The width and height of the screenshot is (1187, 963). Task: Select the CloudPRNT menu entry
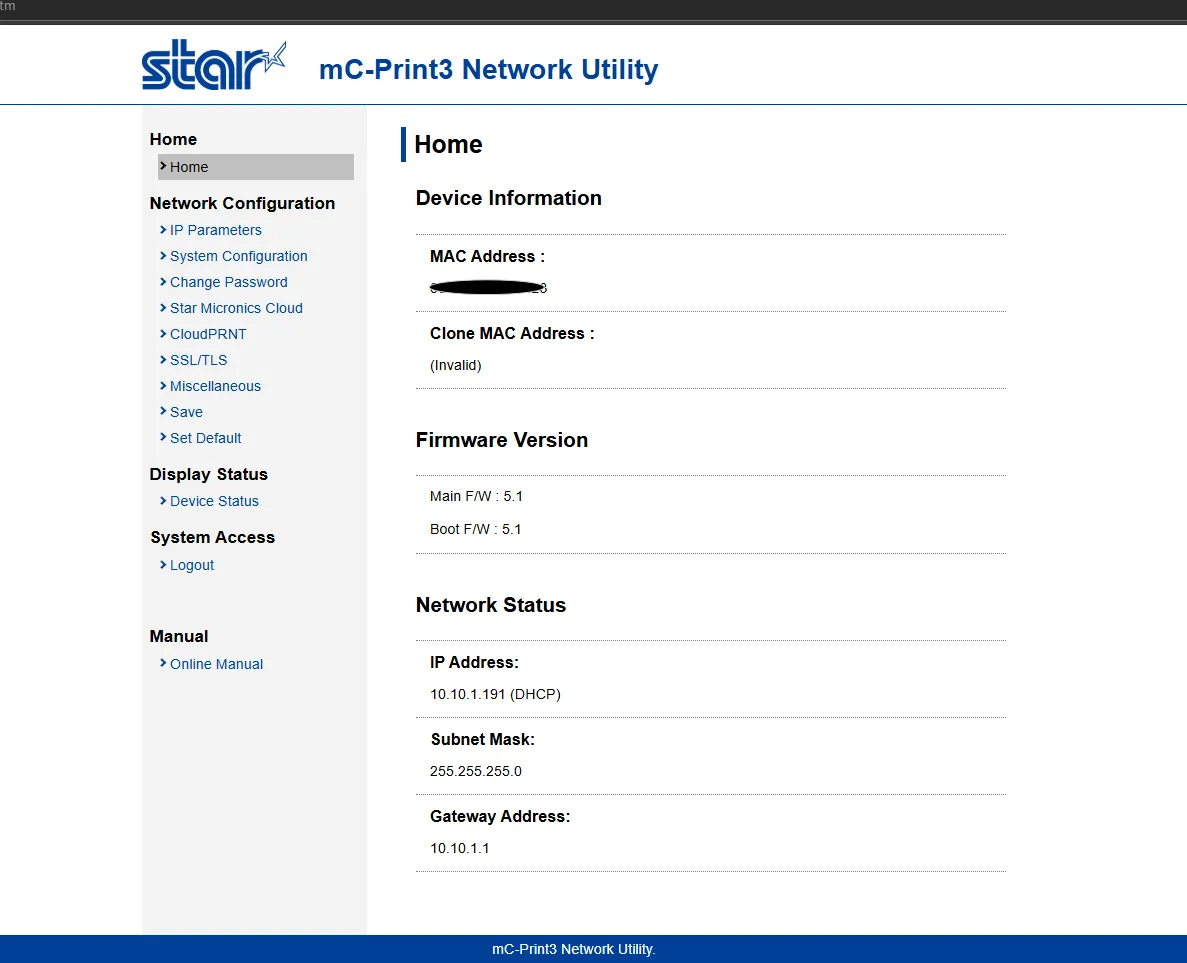pos(208,334)
